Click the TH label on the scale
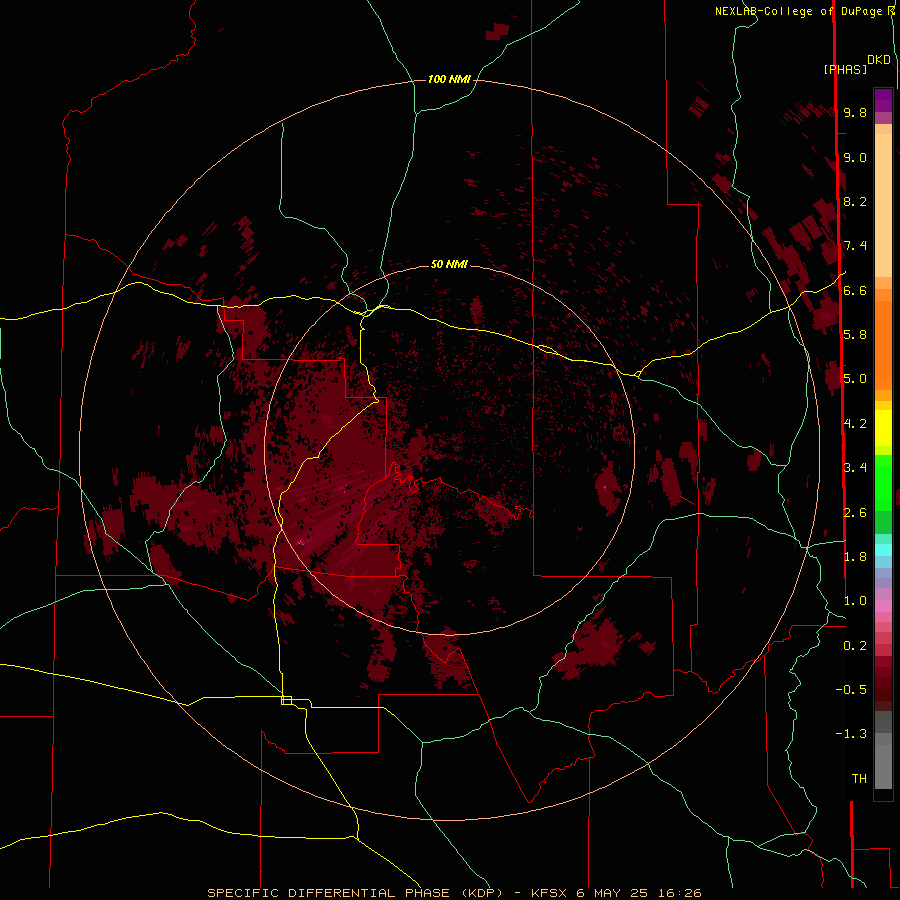 point(859,778)
